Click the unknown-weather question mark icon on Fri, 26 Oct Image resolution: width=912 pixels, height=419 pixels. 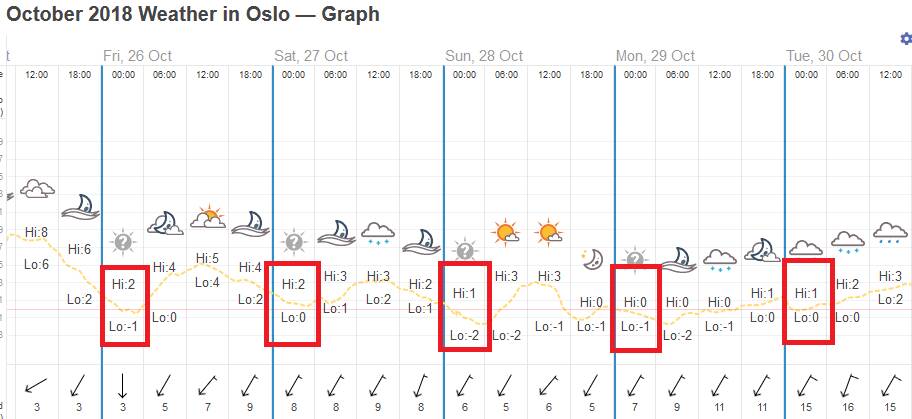click(123, 241)
